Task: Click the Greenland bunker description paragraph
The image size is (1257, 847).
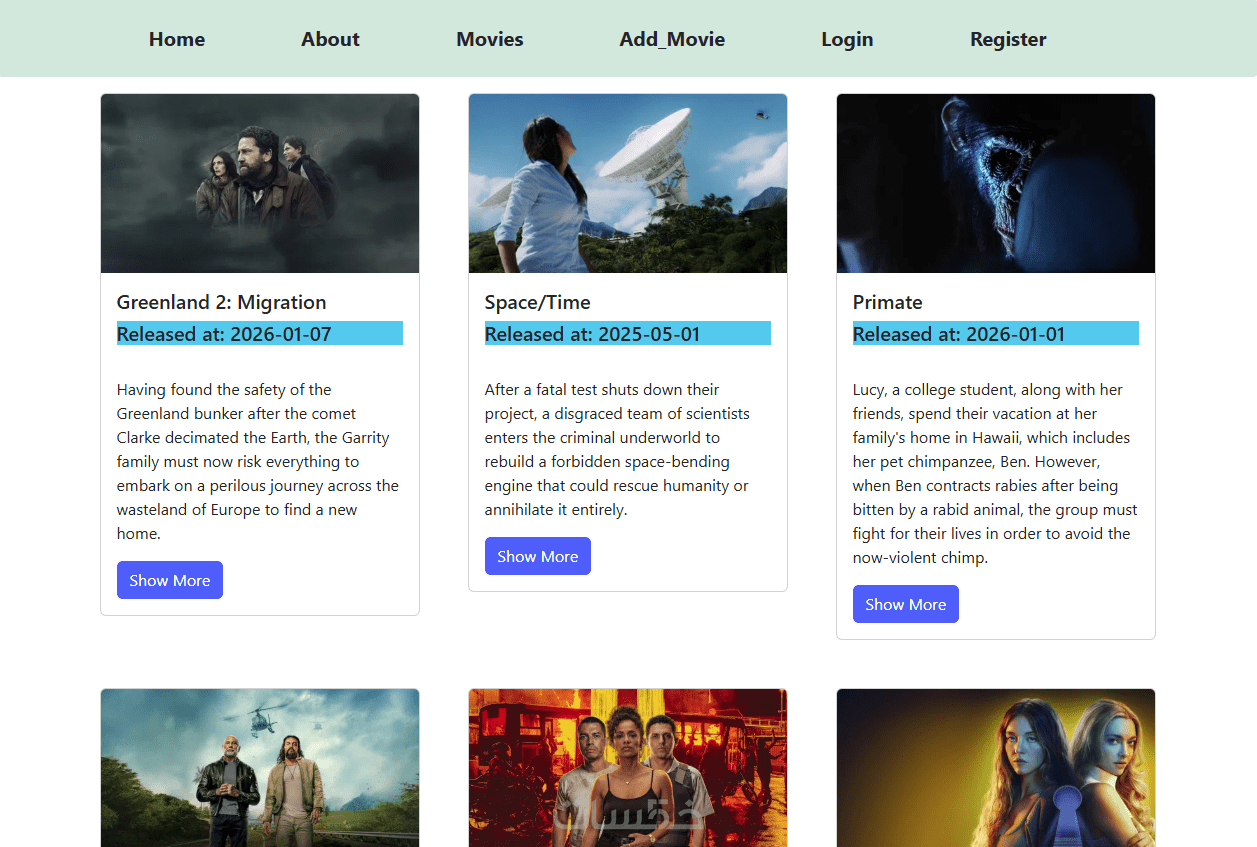Action: click(x=260, y=461)
